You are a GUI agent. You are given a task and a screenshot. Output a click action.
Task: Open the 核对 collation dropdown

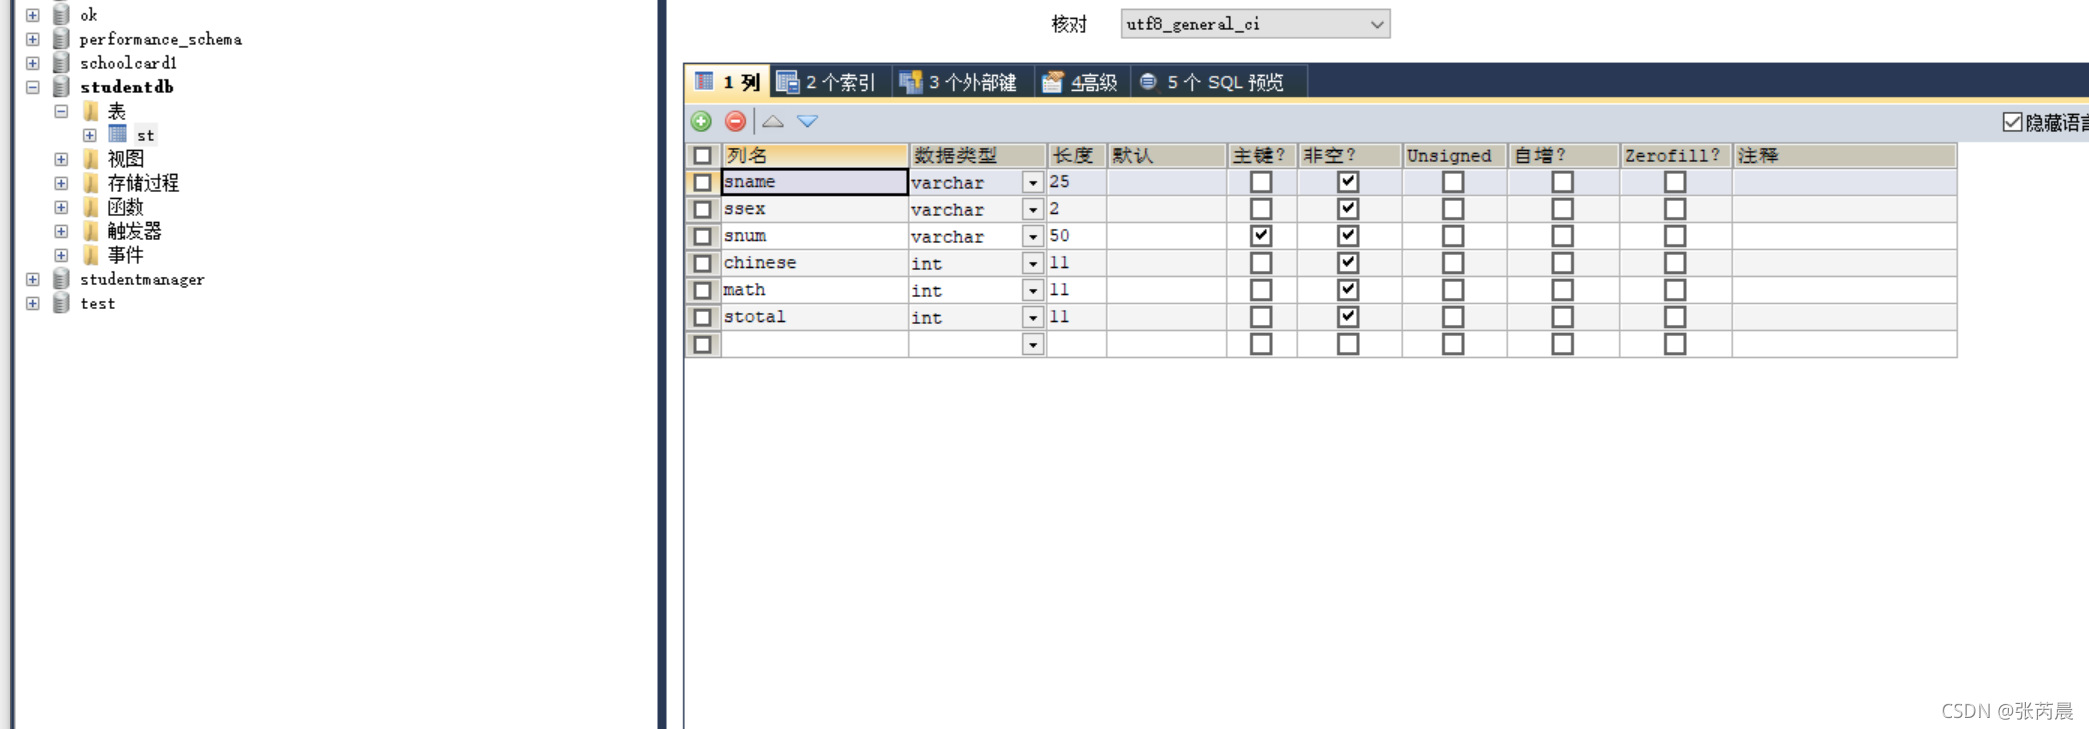click(x=1255, y=24)
